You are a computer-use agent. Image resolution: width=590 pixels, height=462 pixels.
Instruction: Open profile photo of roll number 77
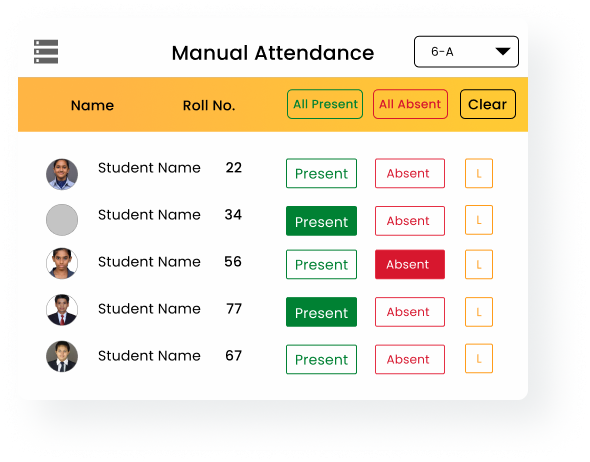point(62,310)
